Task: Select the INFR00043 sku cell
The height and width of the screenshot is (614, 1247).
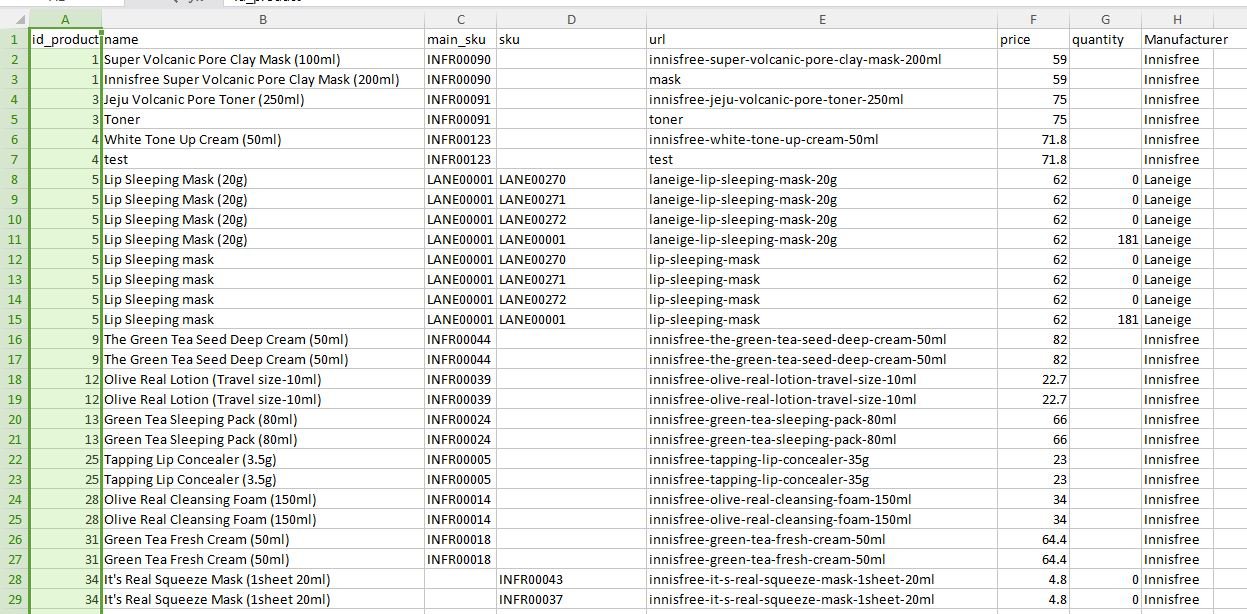Action: tap(571, 579)
